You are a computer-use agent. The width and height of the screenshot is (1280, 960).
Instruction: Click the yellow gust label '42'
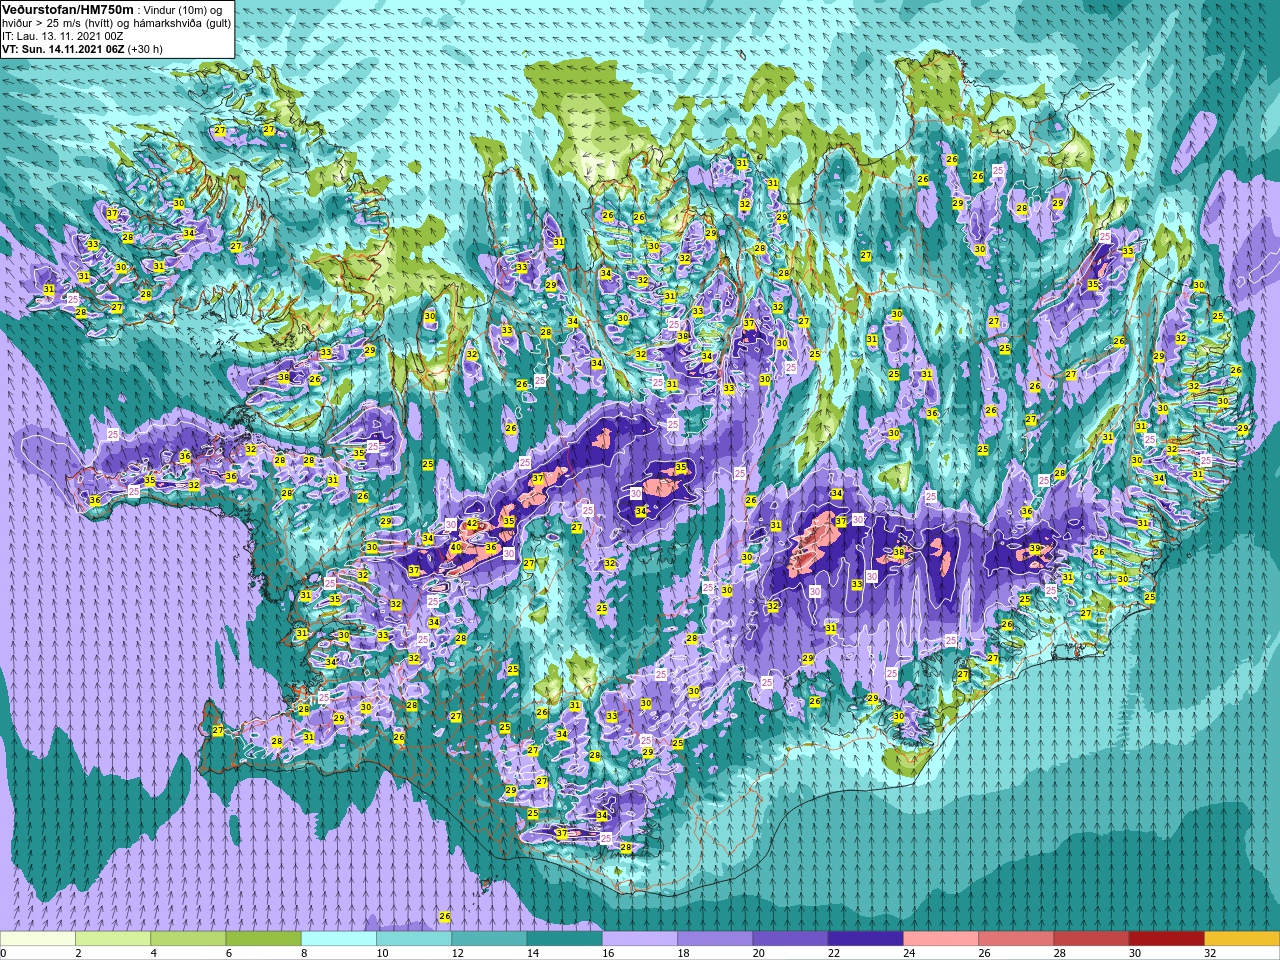tap(472, 524)
